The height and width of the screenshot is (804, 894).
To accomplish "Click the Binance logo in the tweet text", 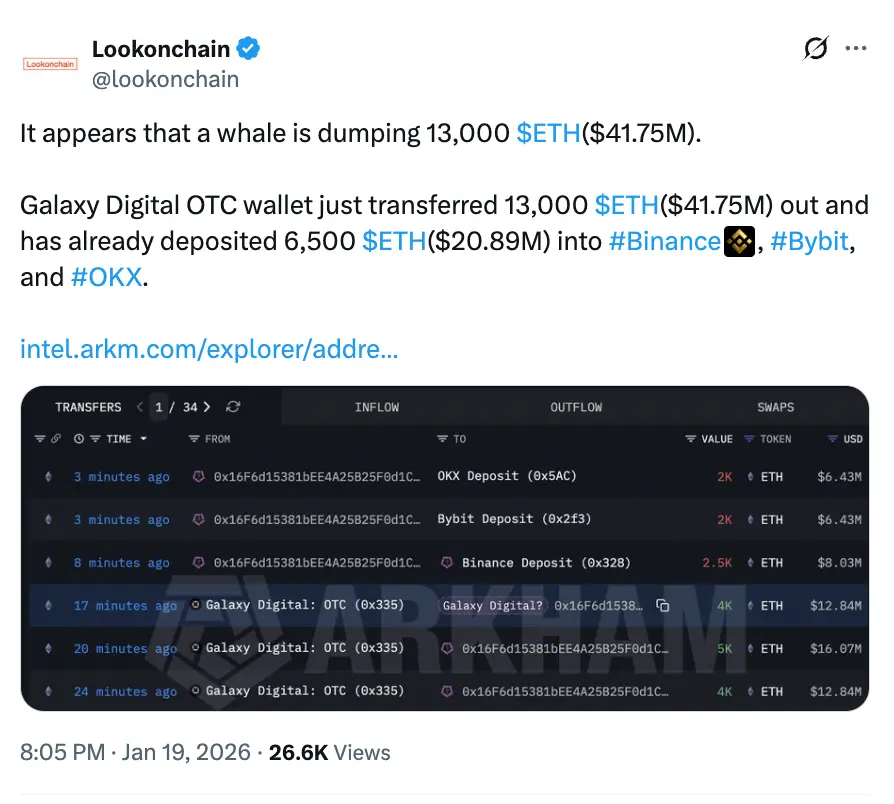I will click(x=739, y=242).
